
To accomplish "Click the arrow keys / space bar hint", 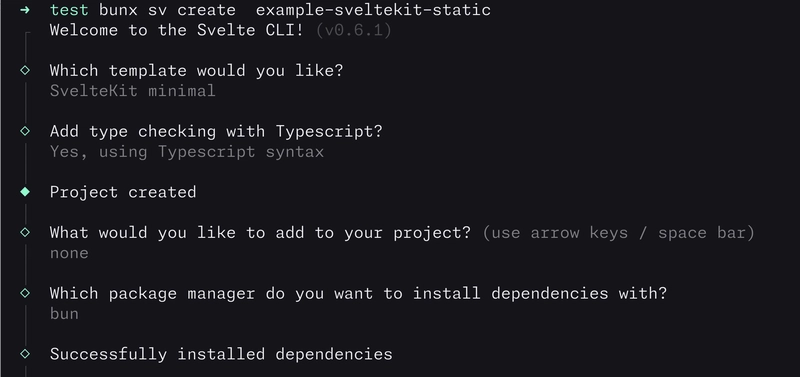I will pos(618,233).
